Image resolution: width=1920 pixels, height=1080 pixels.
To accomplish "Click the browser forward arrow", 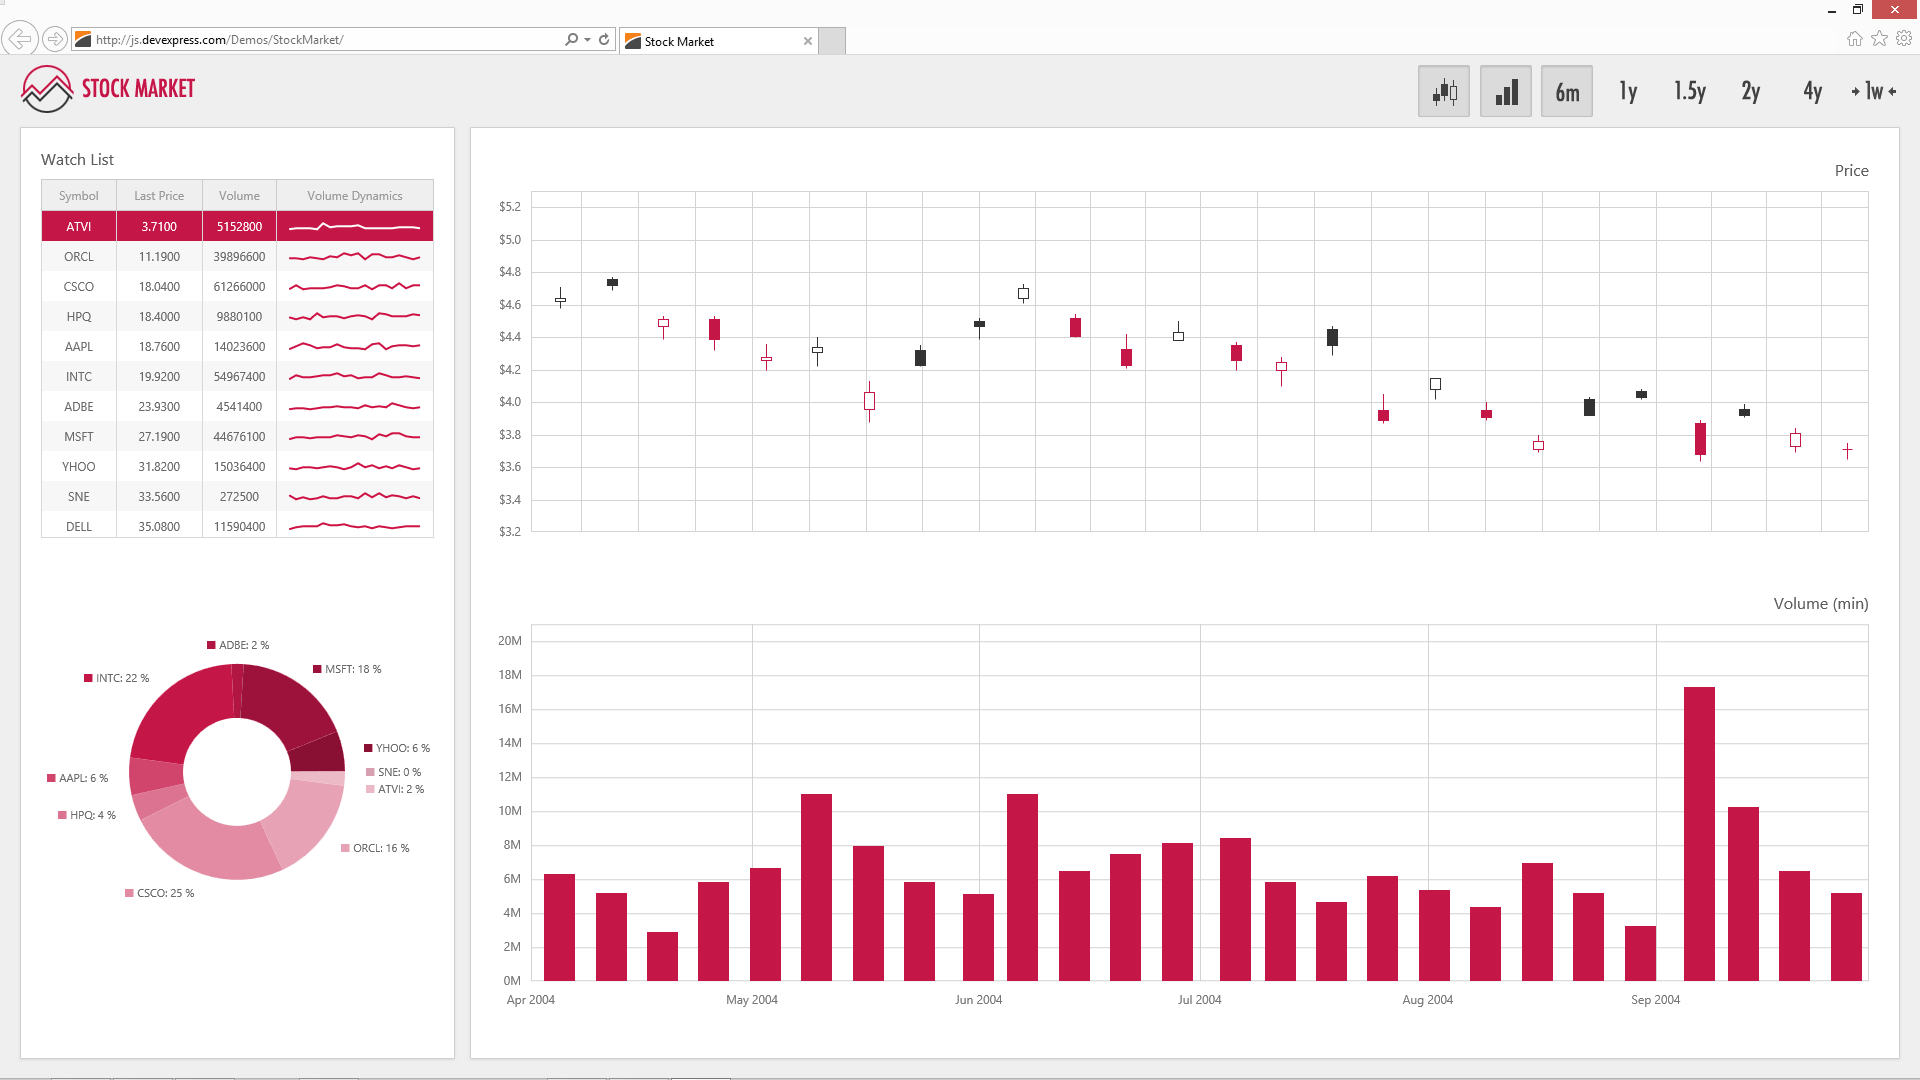I will pos(55,40).
